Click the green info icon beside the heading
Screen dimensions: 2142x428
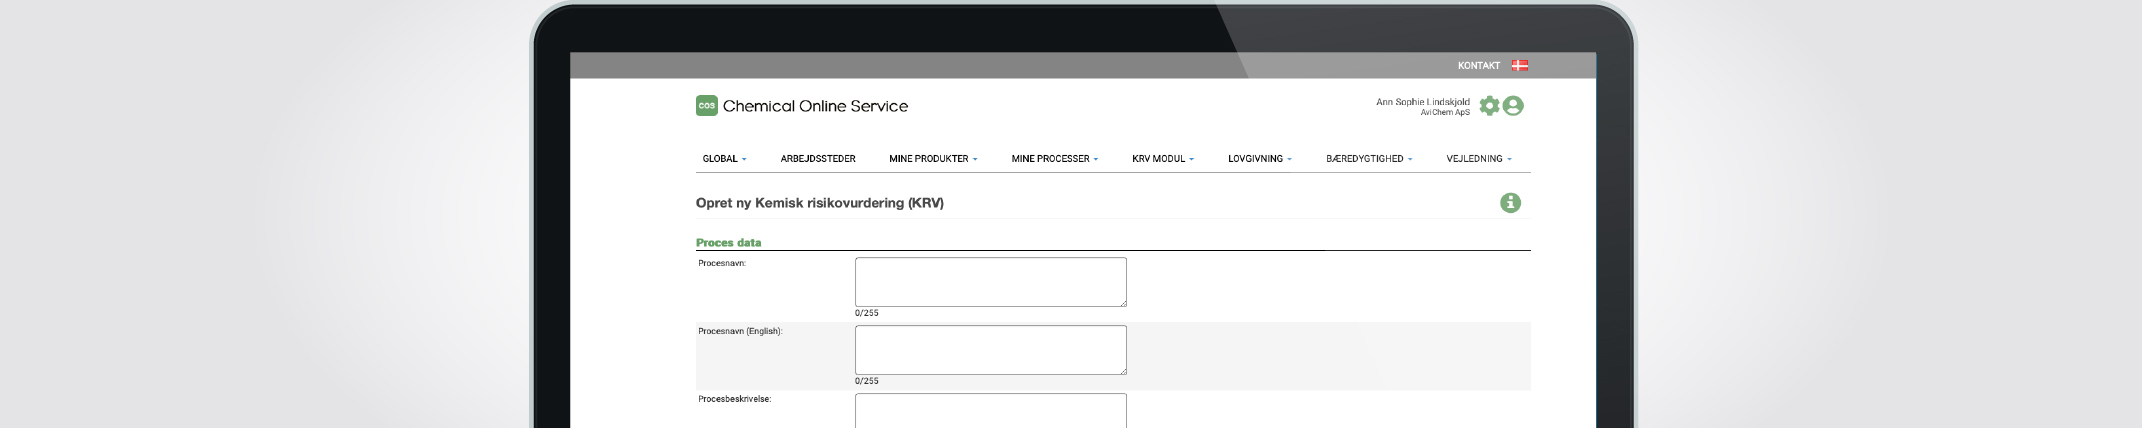1510,203
